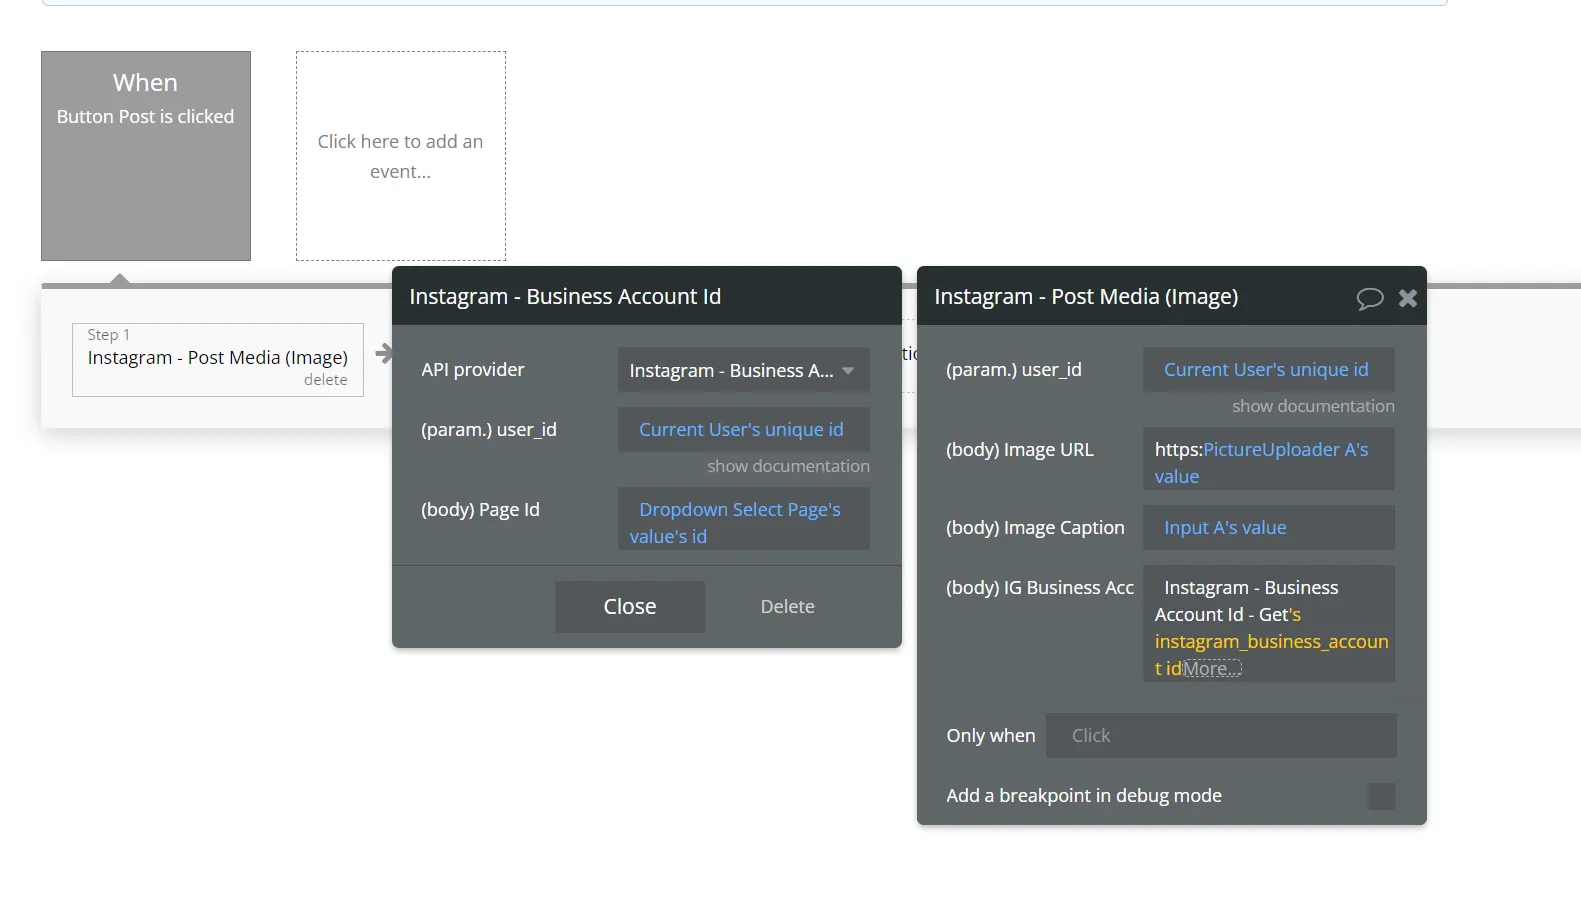Screen dimensions: 1581x920
Task: Click the 'API provider' label
Action: 473,370
